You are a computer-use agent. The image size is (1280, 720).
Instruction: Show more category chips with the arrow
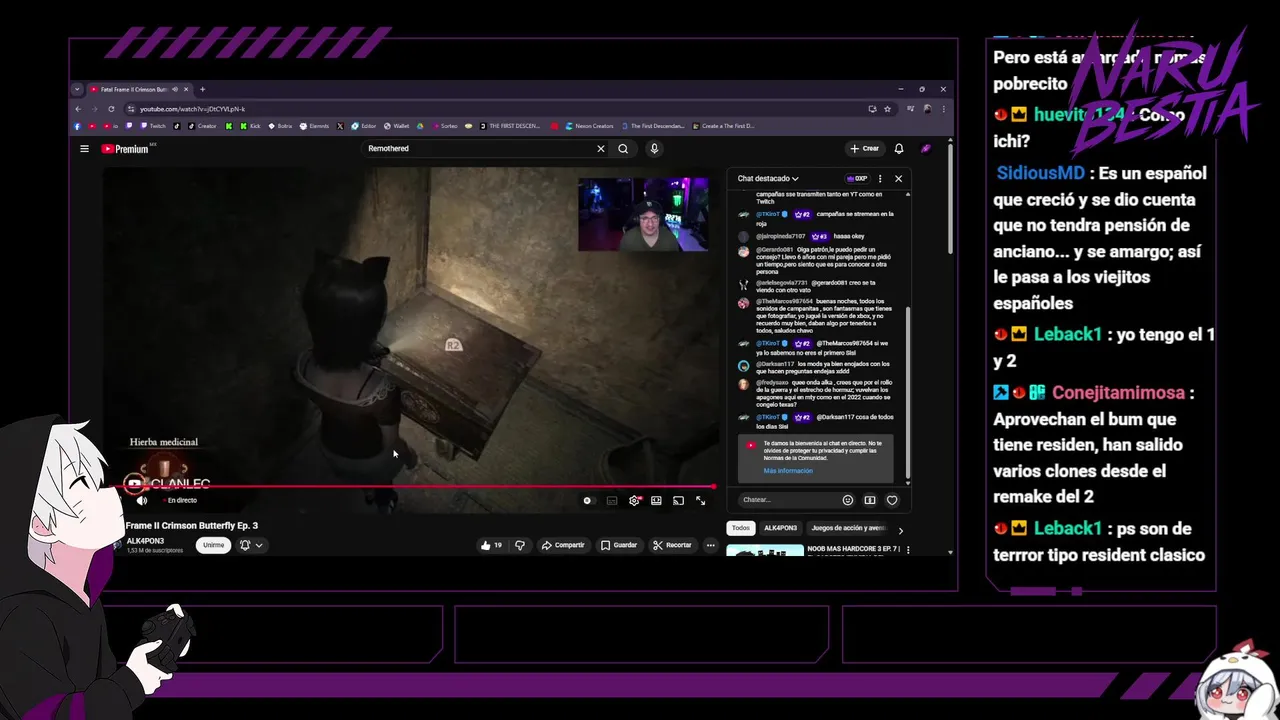[x=900, y=530]
